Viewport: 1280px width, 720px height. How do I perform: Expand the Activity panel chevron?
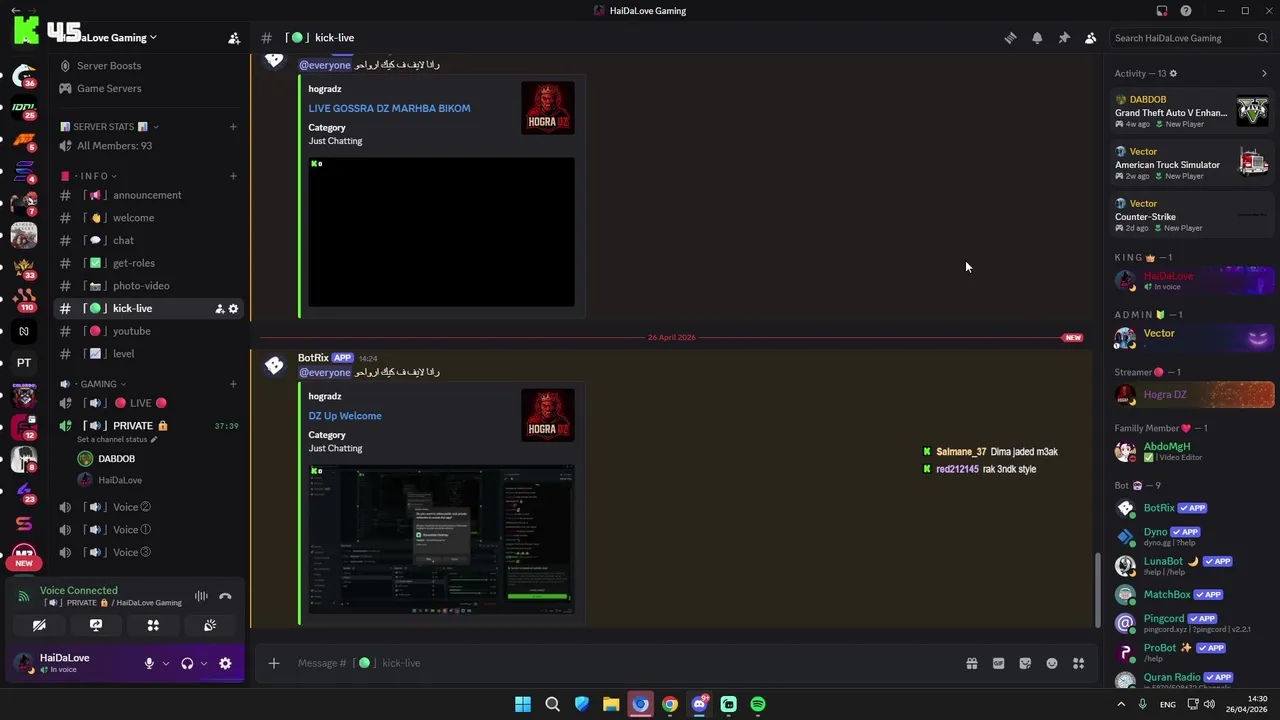pos(1264,73)
